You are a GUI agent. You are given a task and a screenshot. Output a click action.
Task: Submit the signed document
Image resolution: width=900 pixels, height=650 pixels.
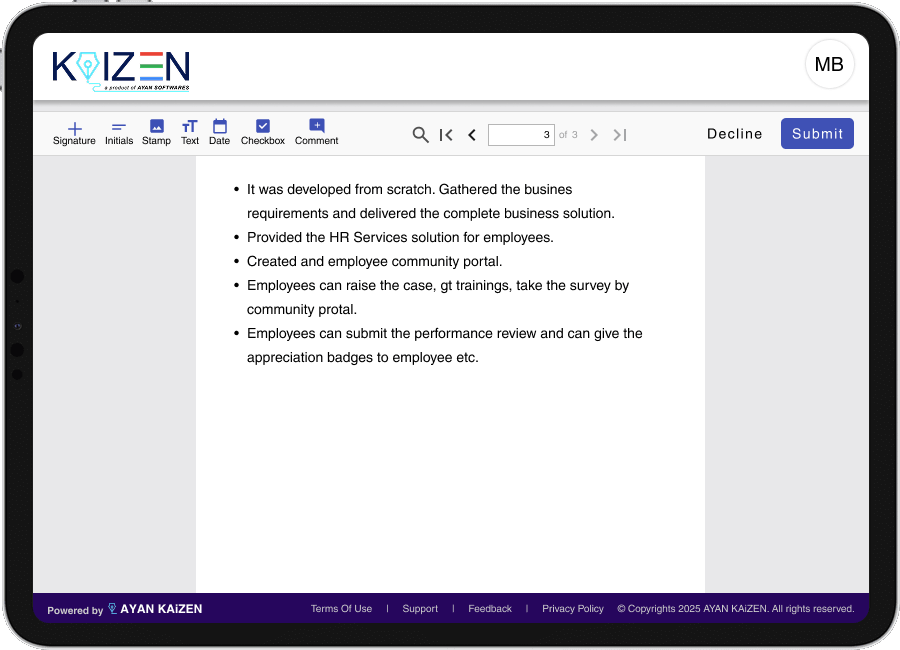coord(817,134)
